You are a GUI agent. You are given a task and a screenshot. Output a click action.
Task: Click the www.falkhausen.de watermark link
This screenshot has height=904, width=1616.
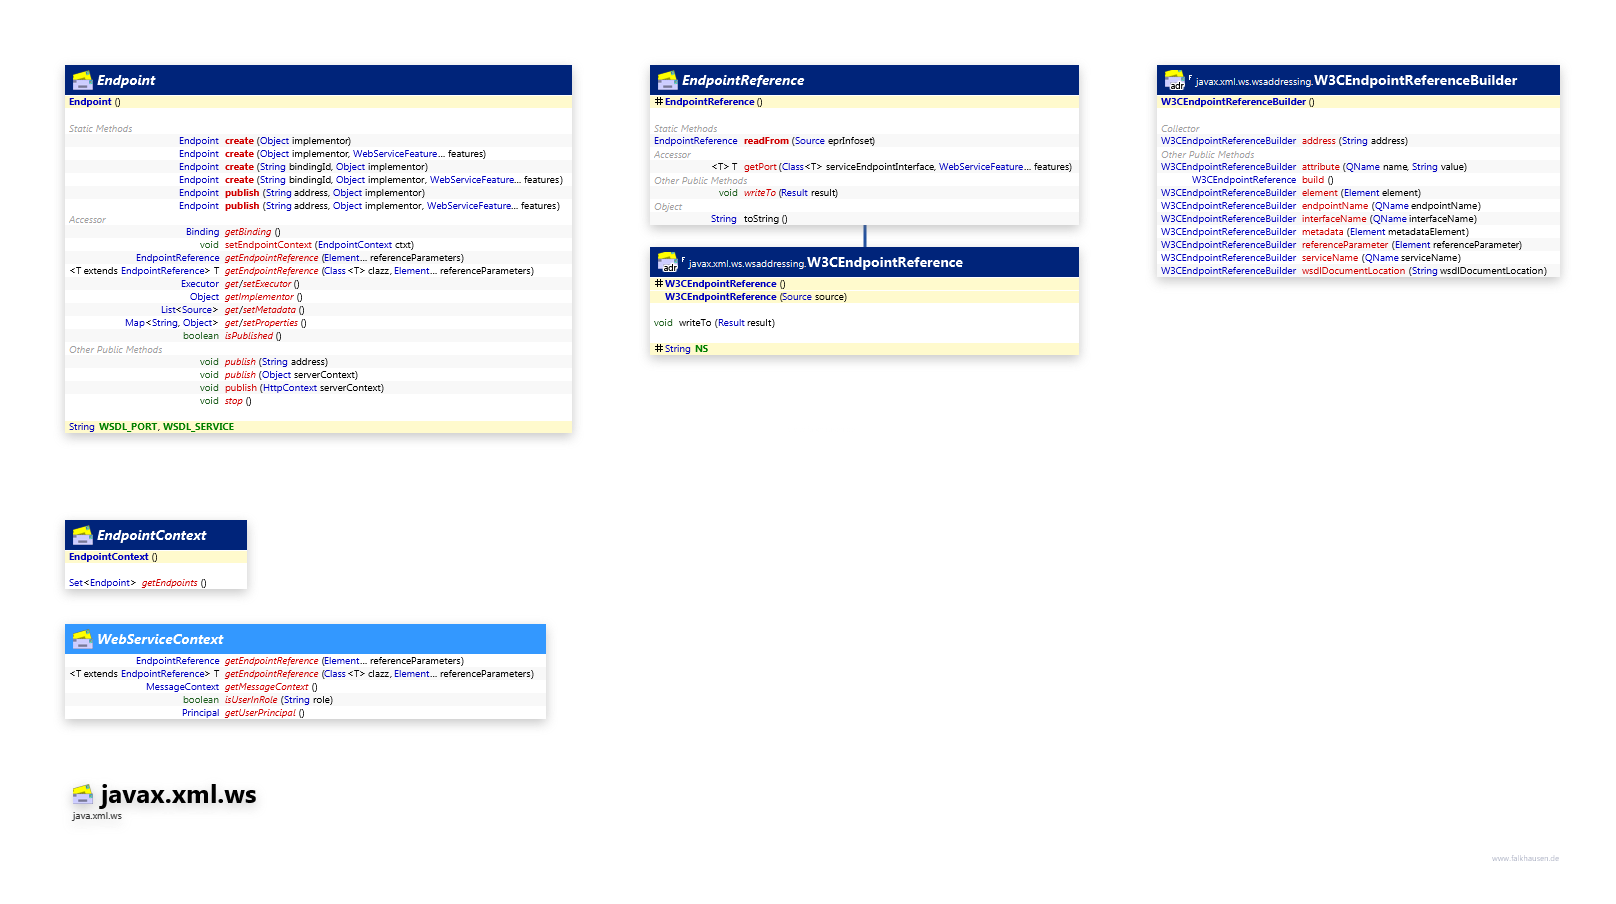click(x=1525, y=859)
